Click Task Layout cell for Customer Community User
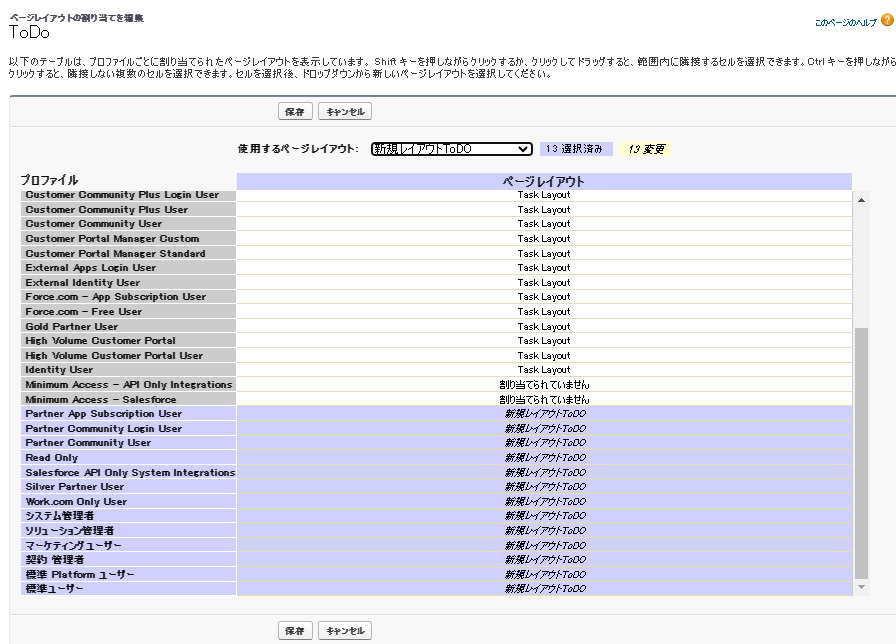The height and width of the screenshot is (644, 896). click(x=544, y=224)
